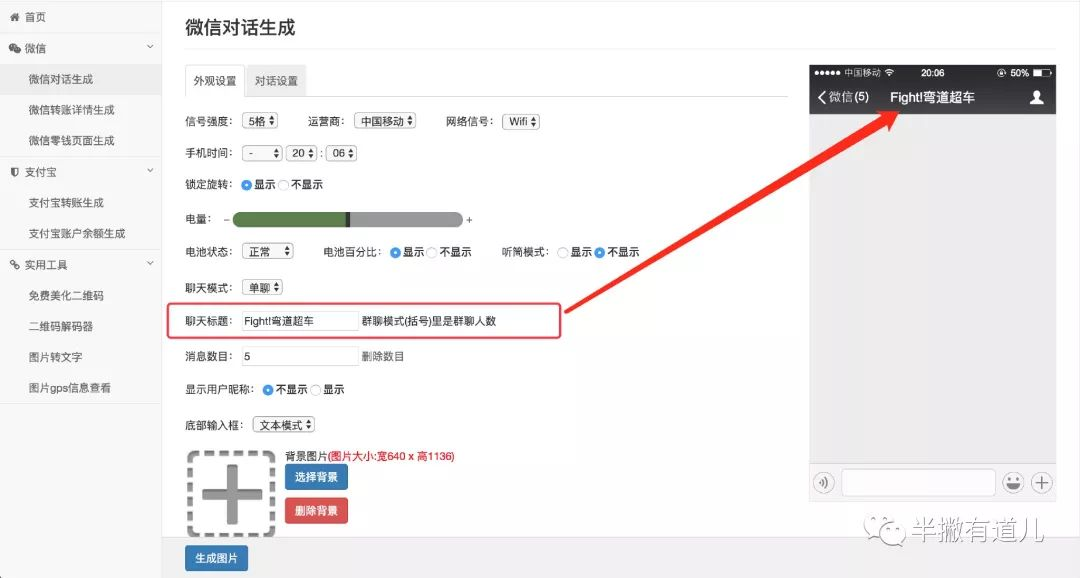1080x578 pixels.
Task: Select 不显示 for 电池百分比
Action: (432, 253)
